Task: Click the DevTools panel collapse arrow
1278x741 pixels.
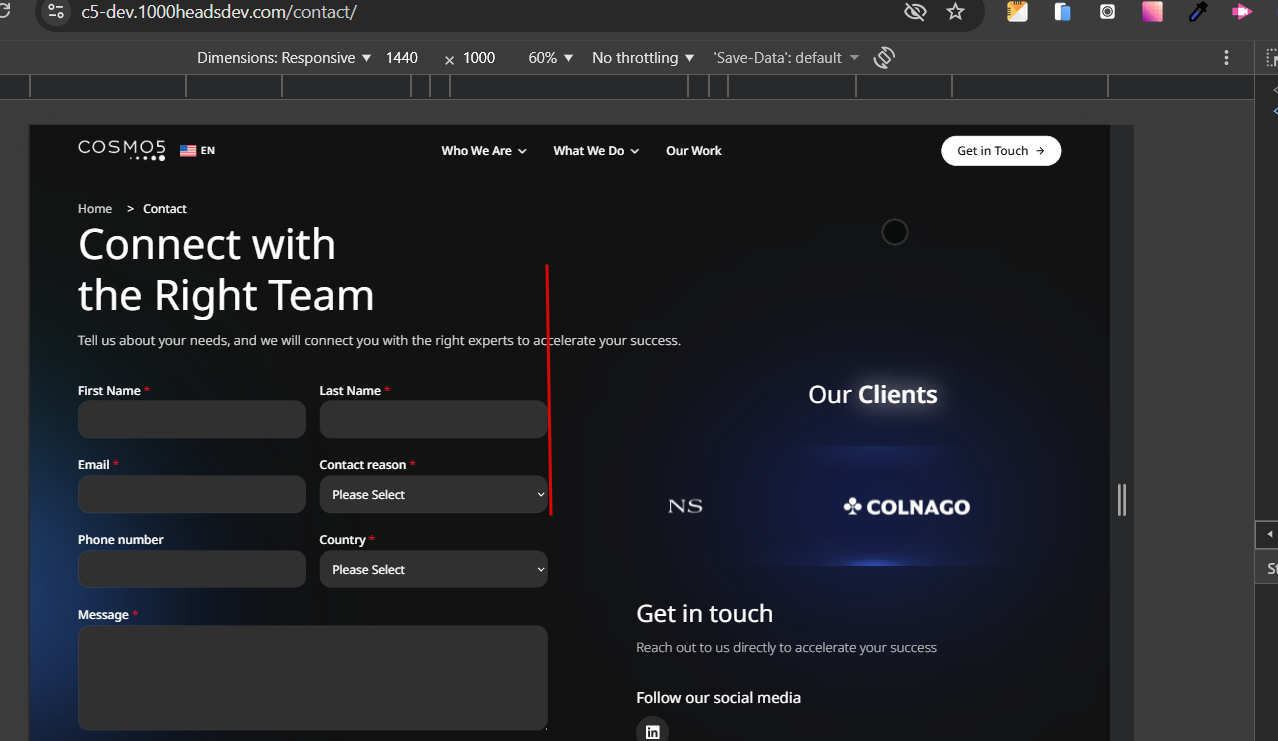Action: 1269,535
